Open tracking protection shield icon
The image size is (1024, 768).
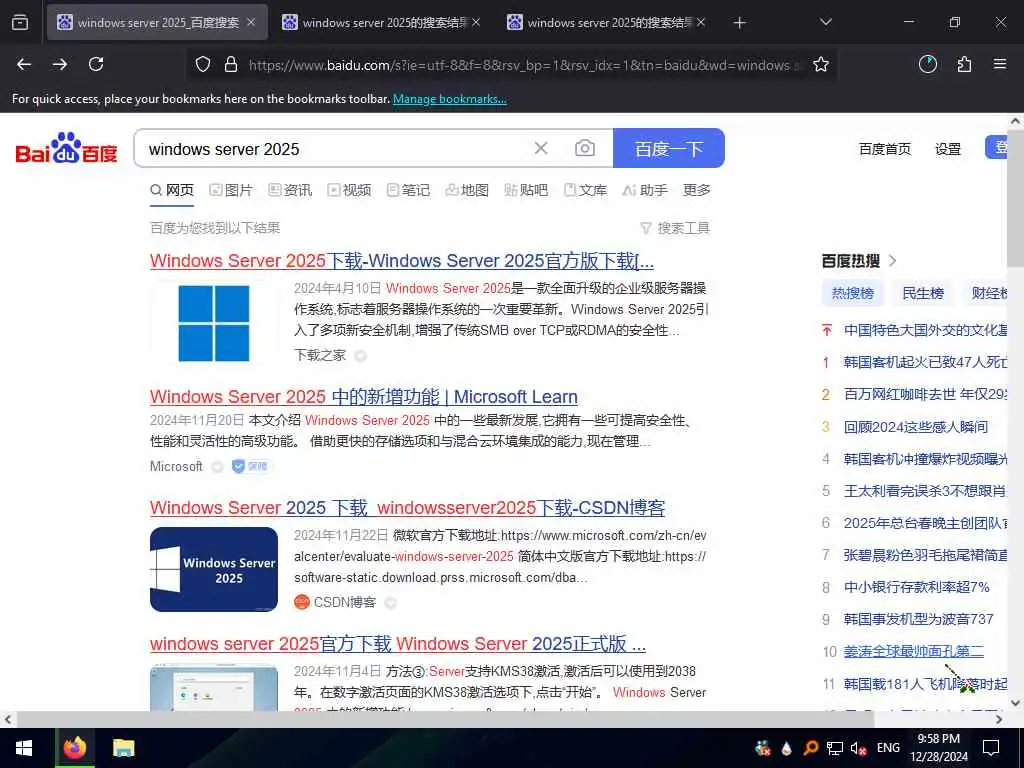point(203,65)
